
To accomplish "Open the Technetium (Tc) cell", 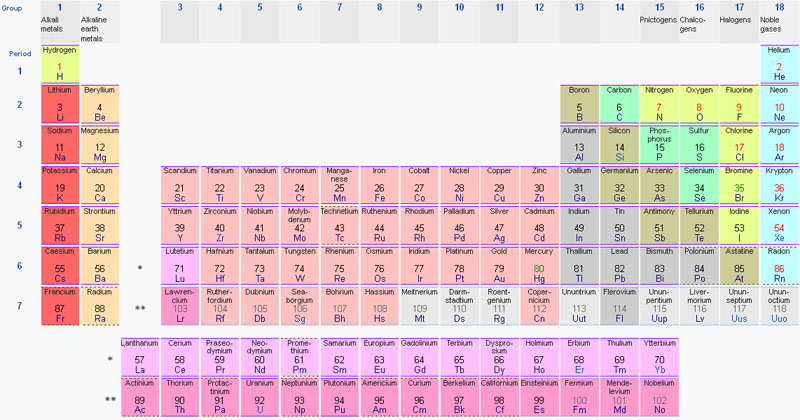I will pyautogui.click(x=339, y=225).
